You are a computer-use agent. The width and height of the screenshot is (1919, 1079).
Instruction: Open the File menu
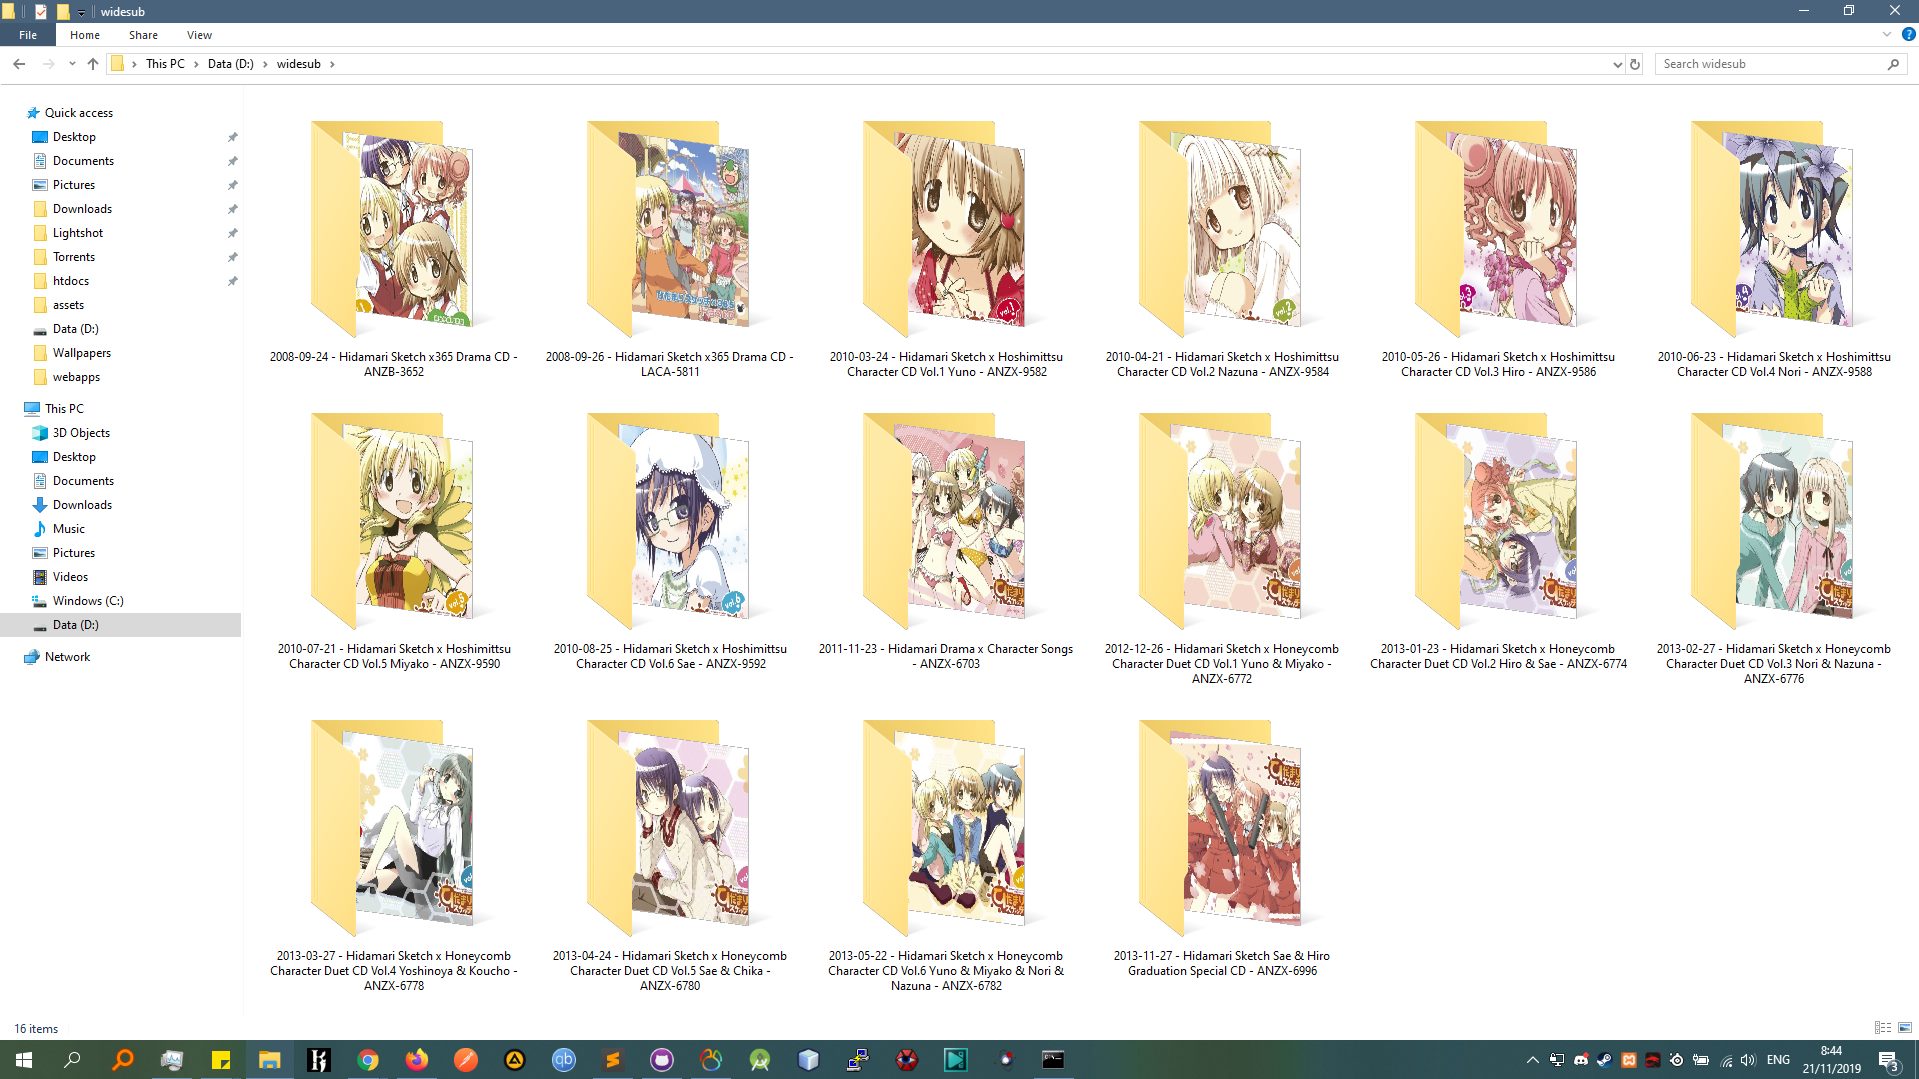(x=28, y=35)
